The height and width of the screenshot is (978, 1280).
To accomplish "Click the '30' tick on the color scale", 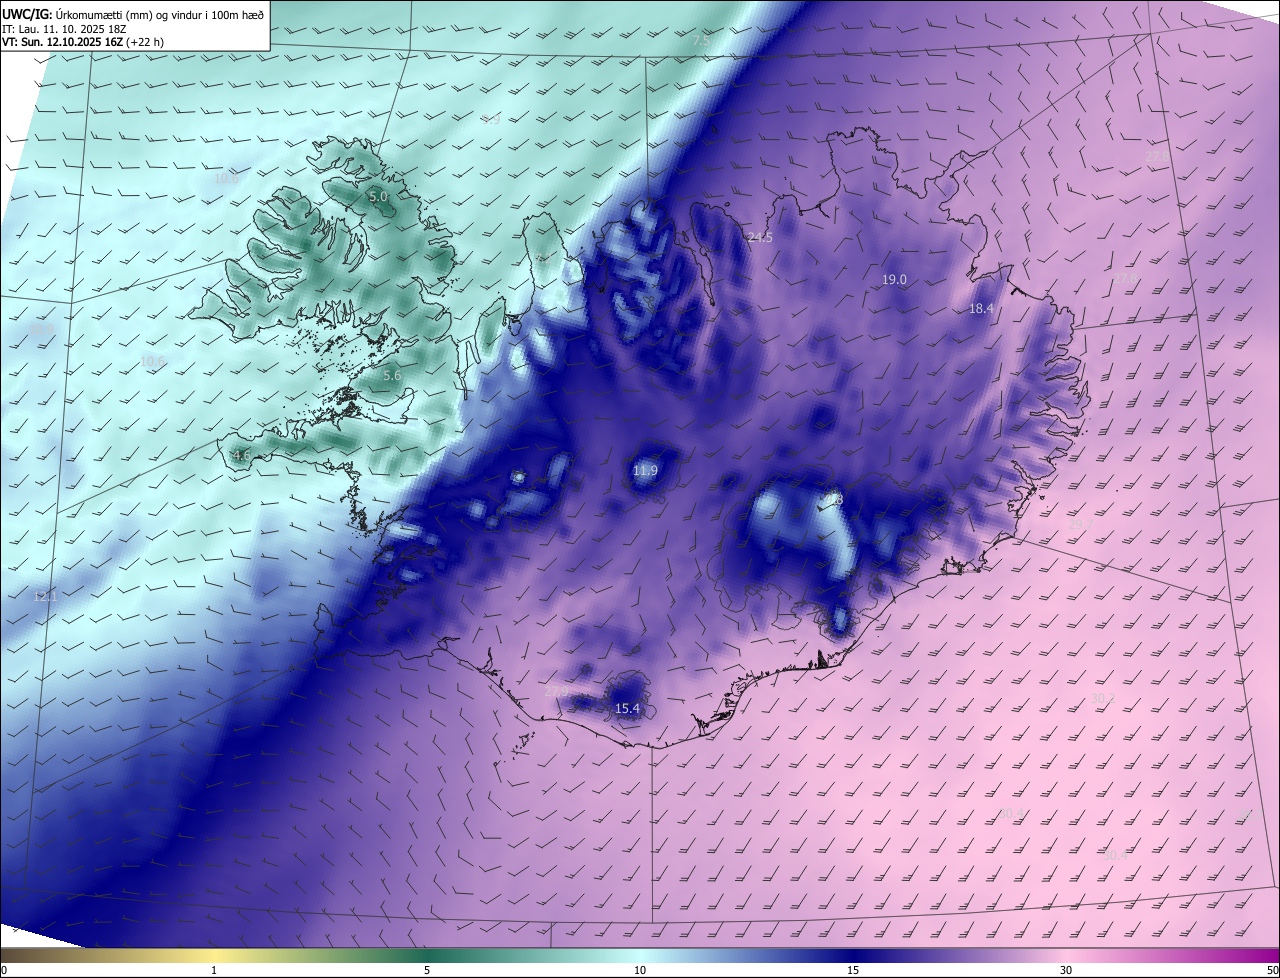I will [x=1066, y=970].
